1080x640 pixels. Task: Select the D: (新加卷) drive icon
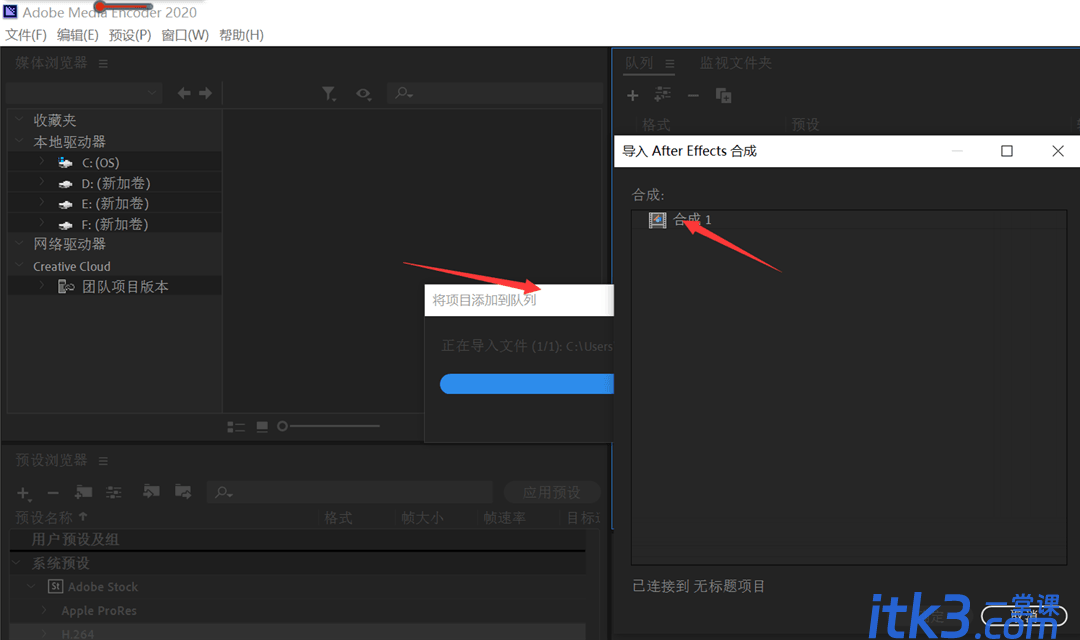pos(65,184)
